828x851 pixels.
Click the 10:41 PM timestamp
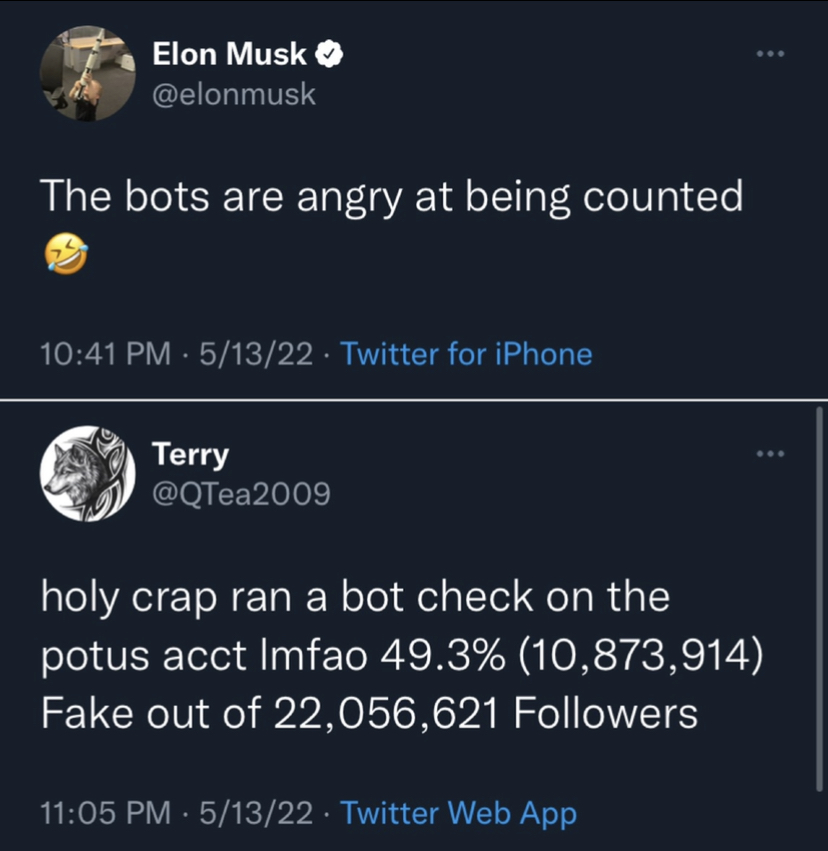tap(106, 354)
